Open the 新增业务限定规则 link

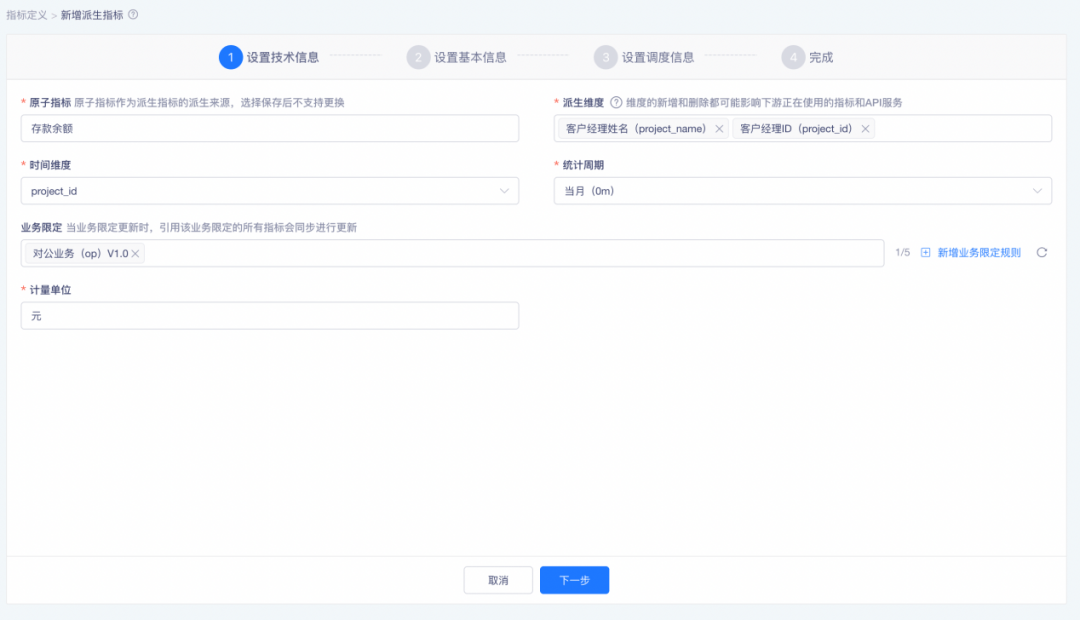(979, 253)
